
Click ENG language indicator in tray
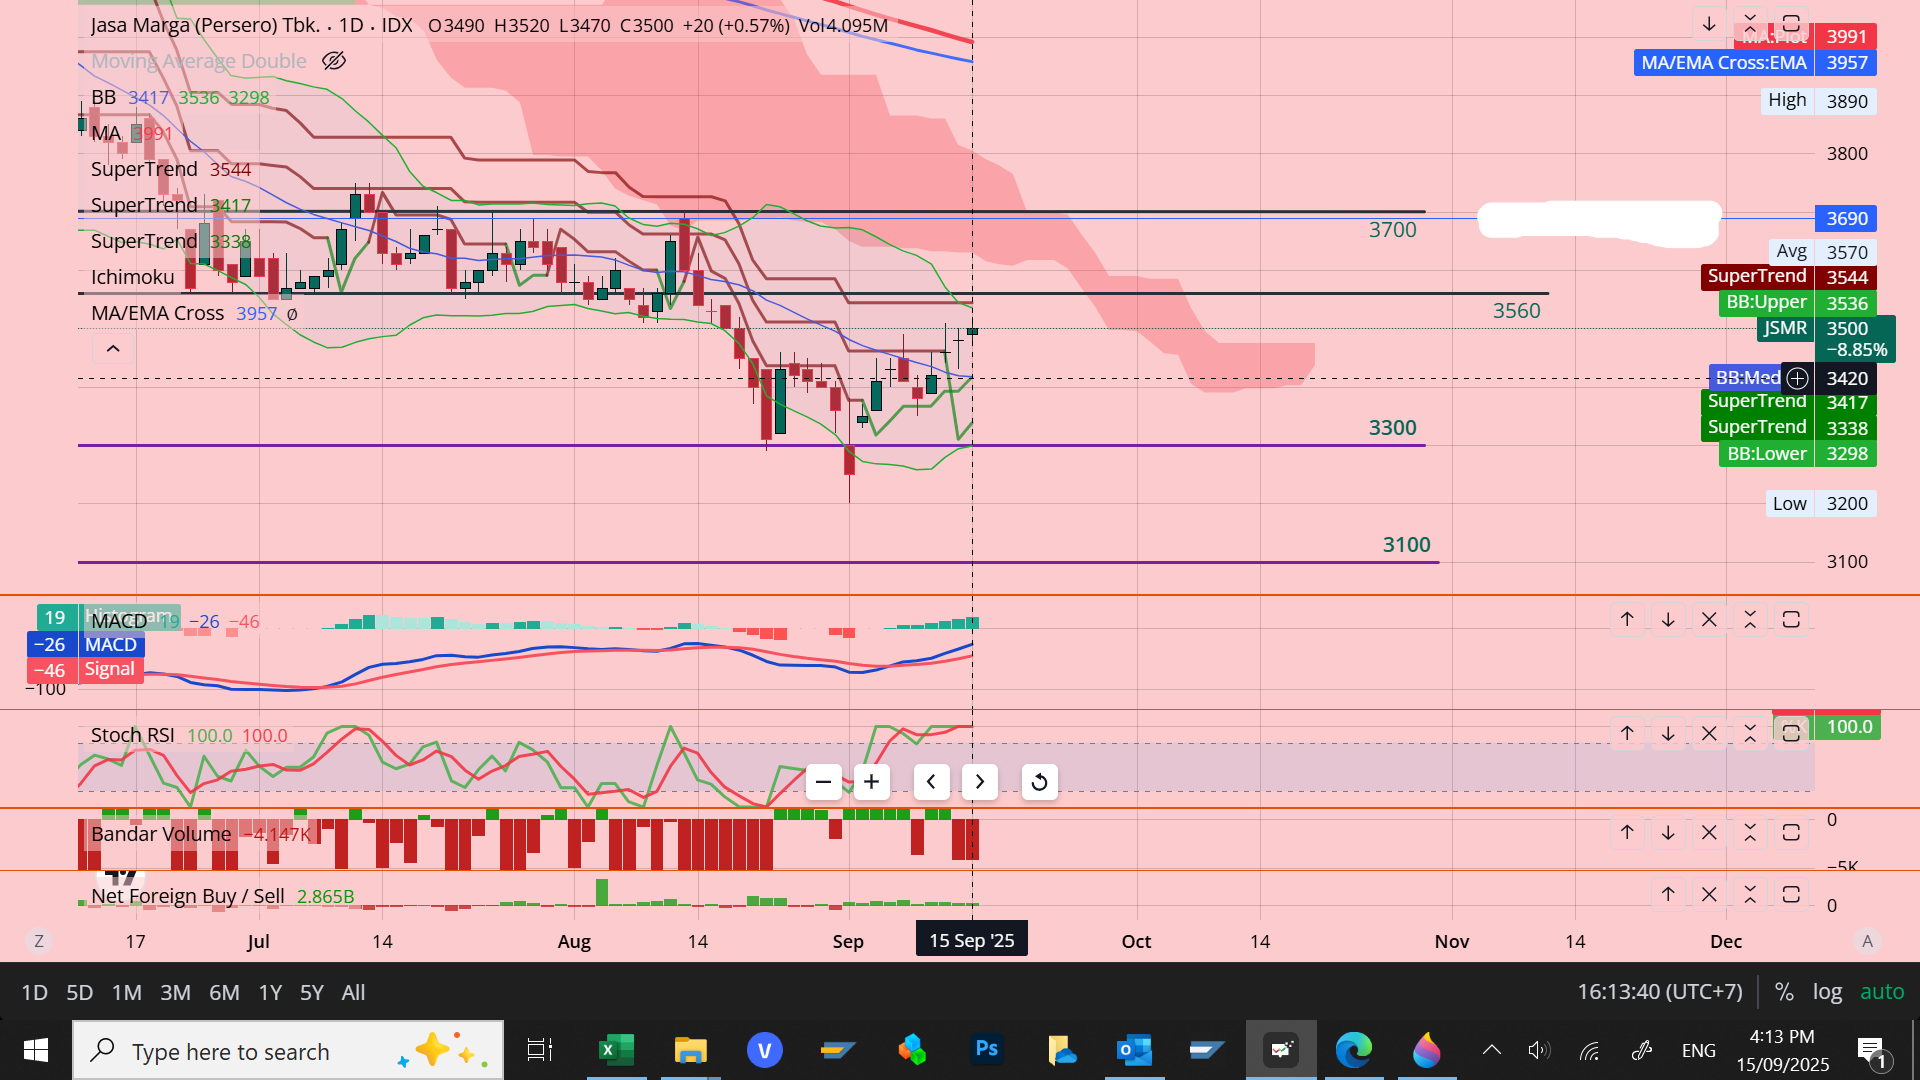click(x=1699, y=1050)
